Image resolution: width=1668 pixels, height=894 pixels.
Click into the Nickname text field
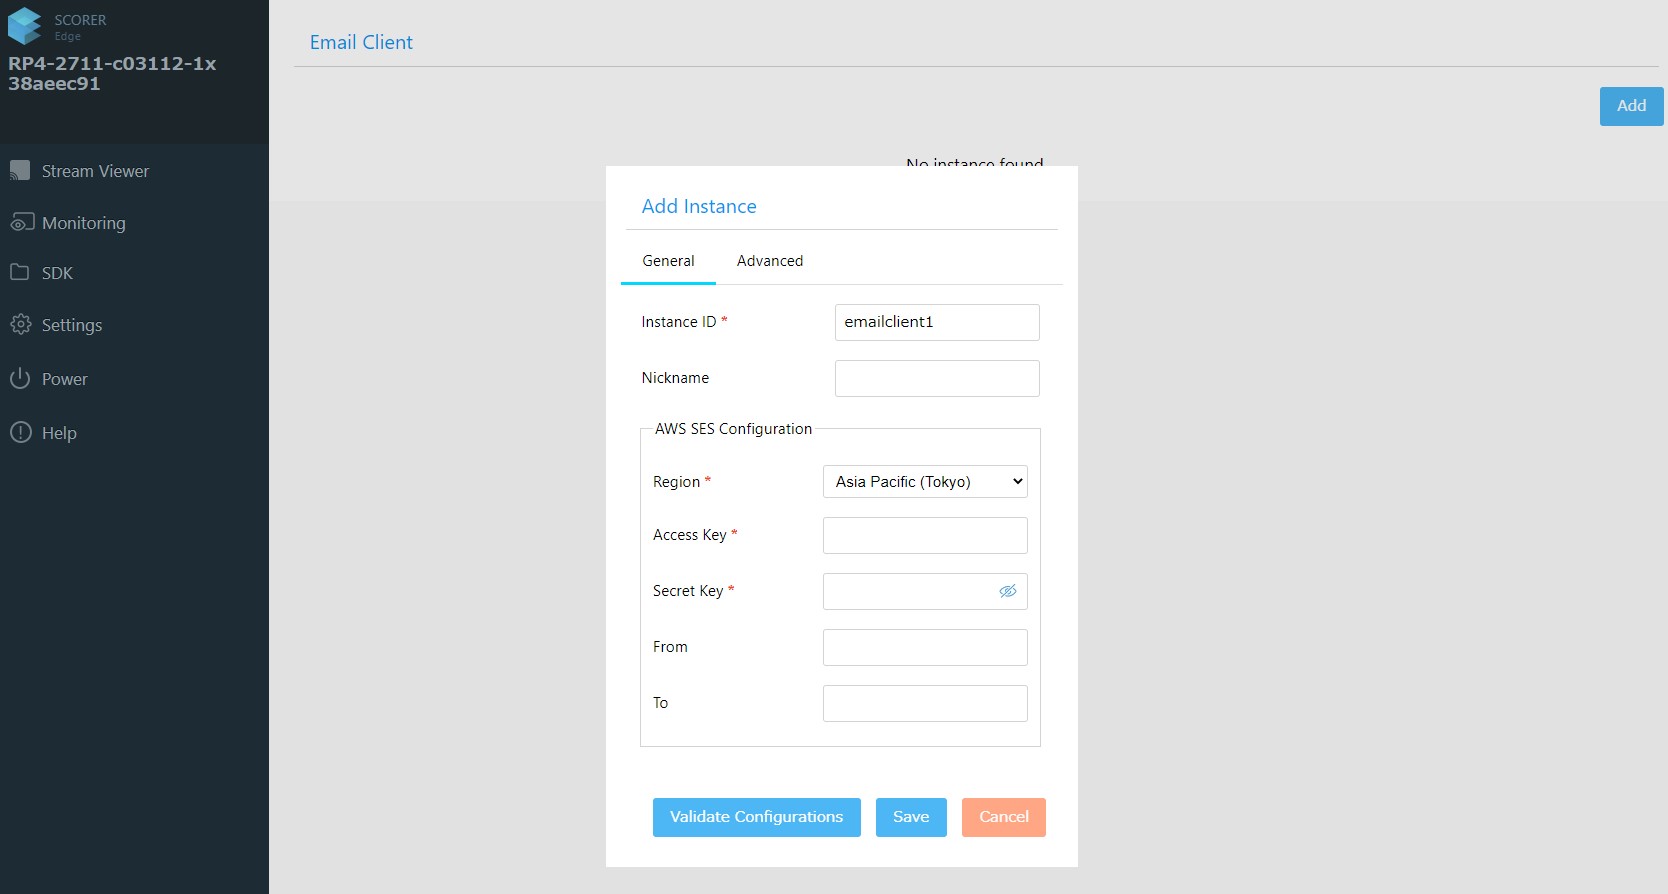tap(936, 378)
